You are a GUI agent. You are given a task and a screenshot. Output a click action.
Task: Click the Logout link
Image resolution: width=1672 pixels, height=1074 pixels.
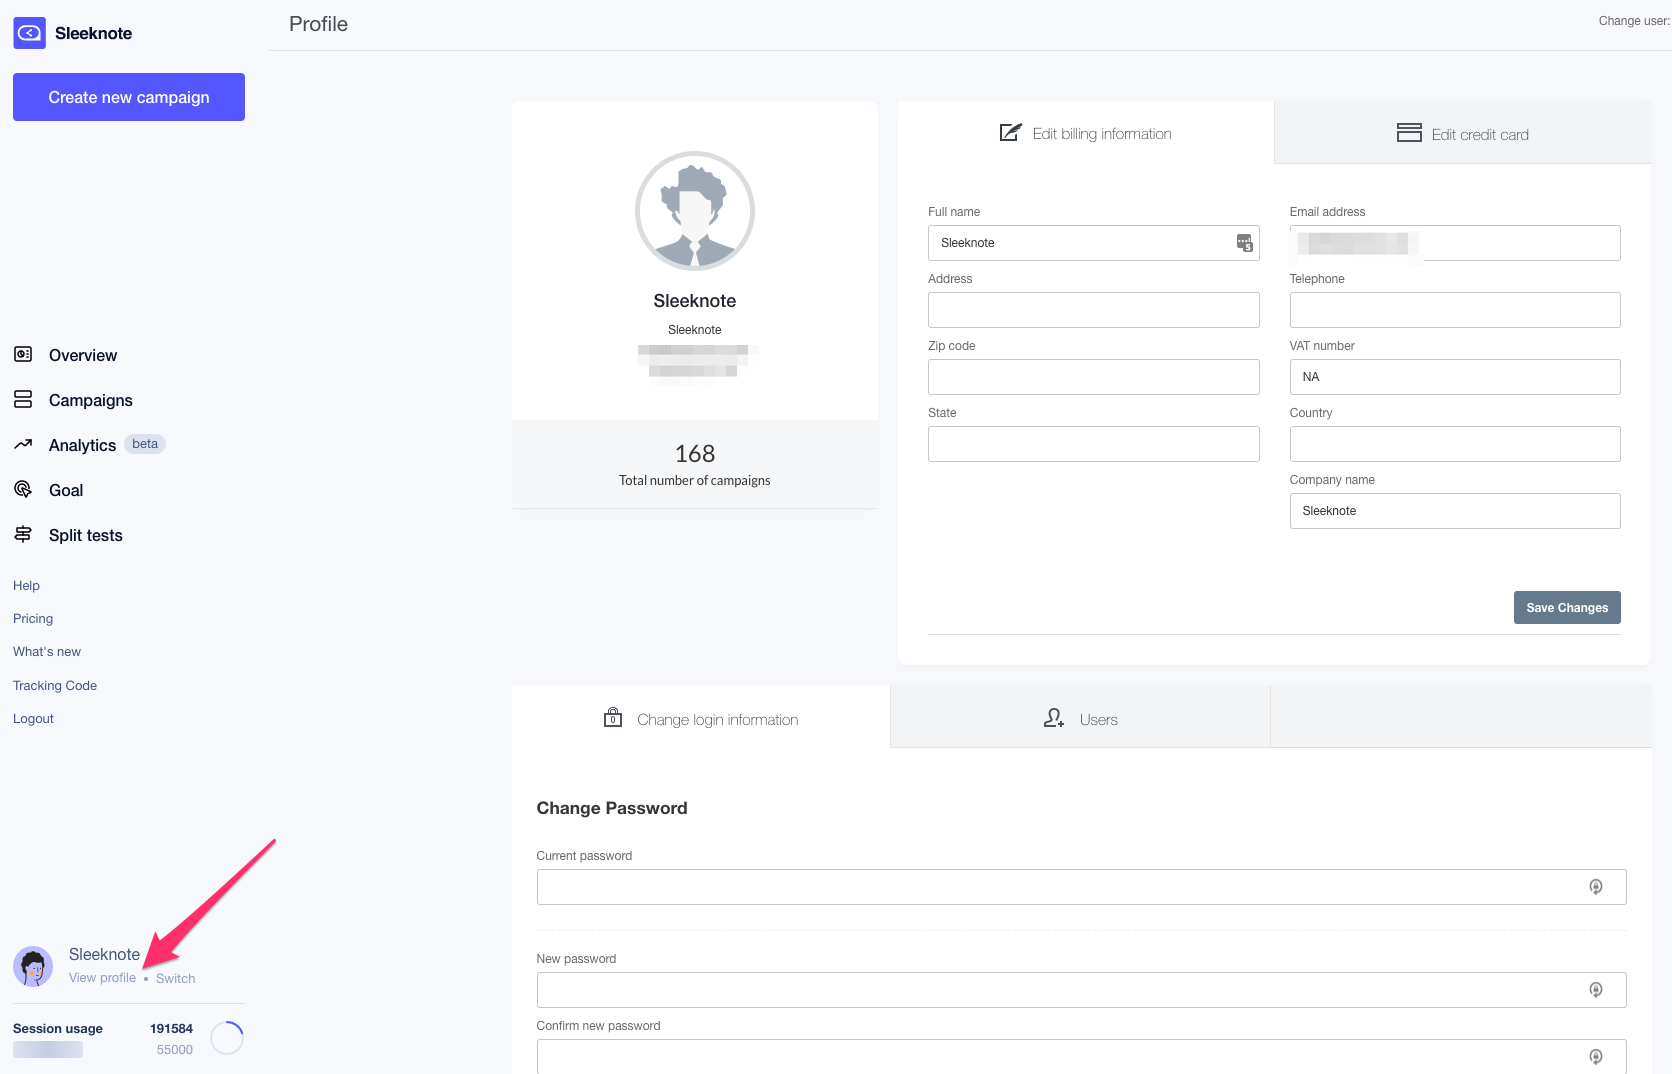[33, 718]
